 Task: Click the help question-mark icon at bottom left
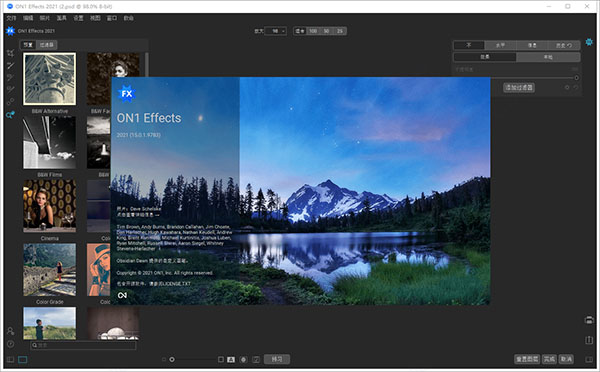click(10, 344)
